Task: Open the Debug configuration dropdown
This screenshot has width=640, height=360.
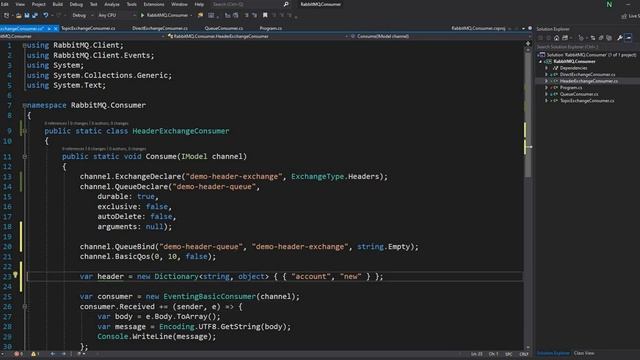Action: point(83,16)
